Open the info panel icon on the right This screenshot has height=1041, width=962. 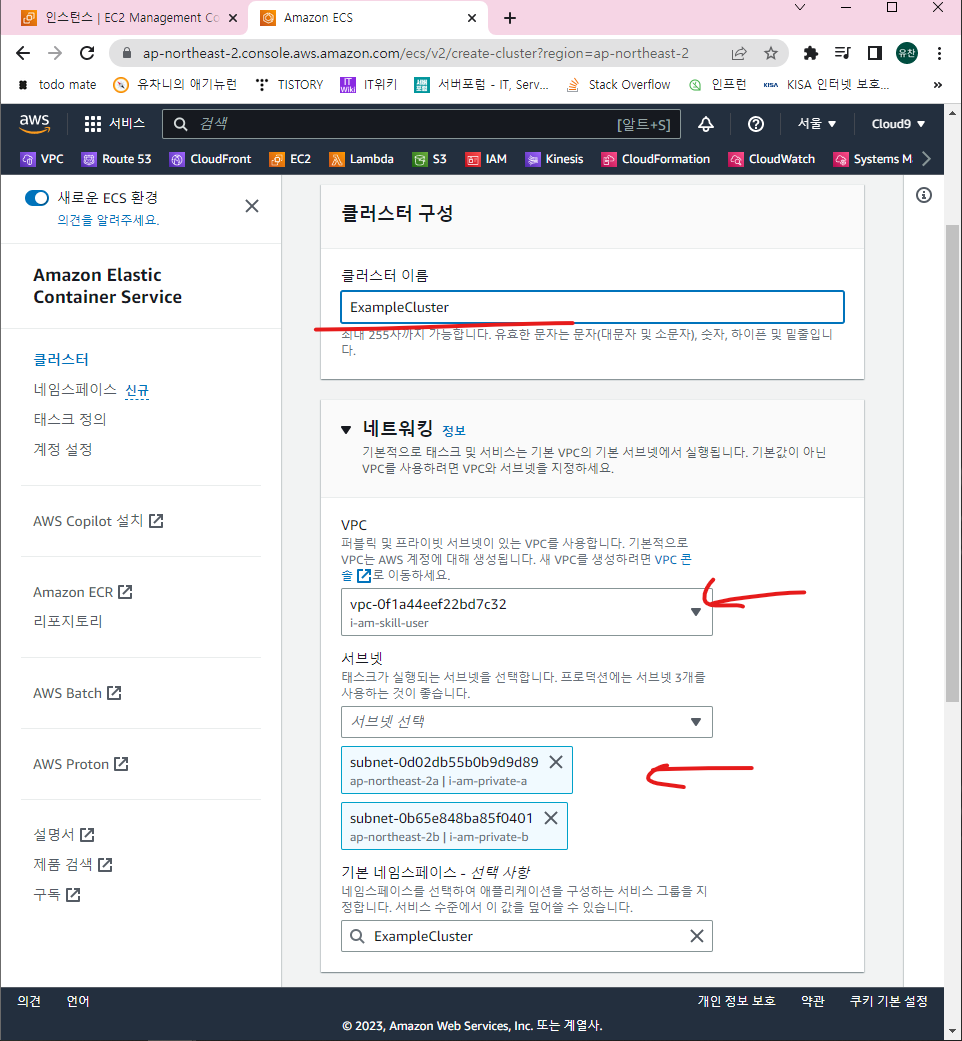[923, 195]
